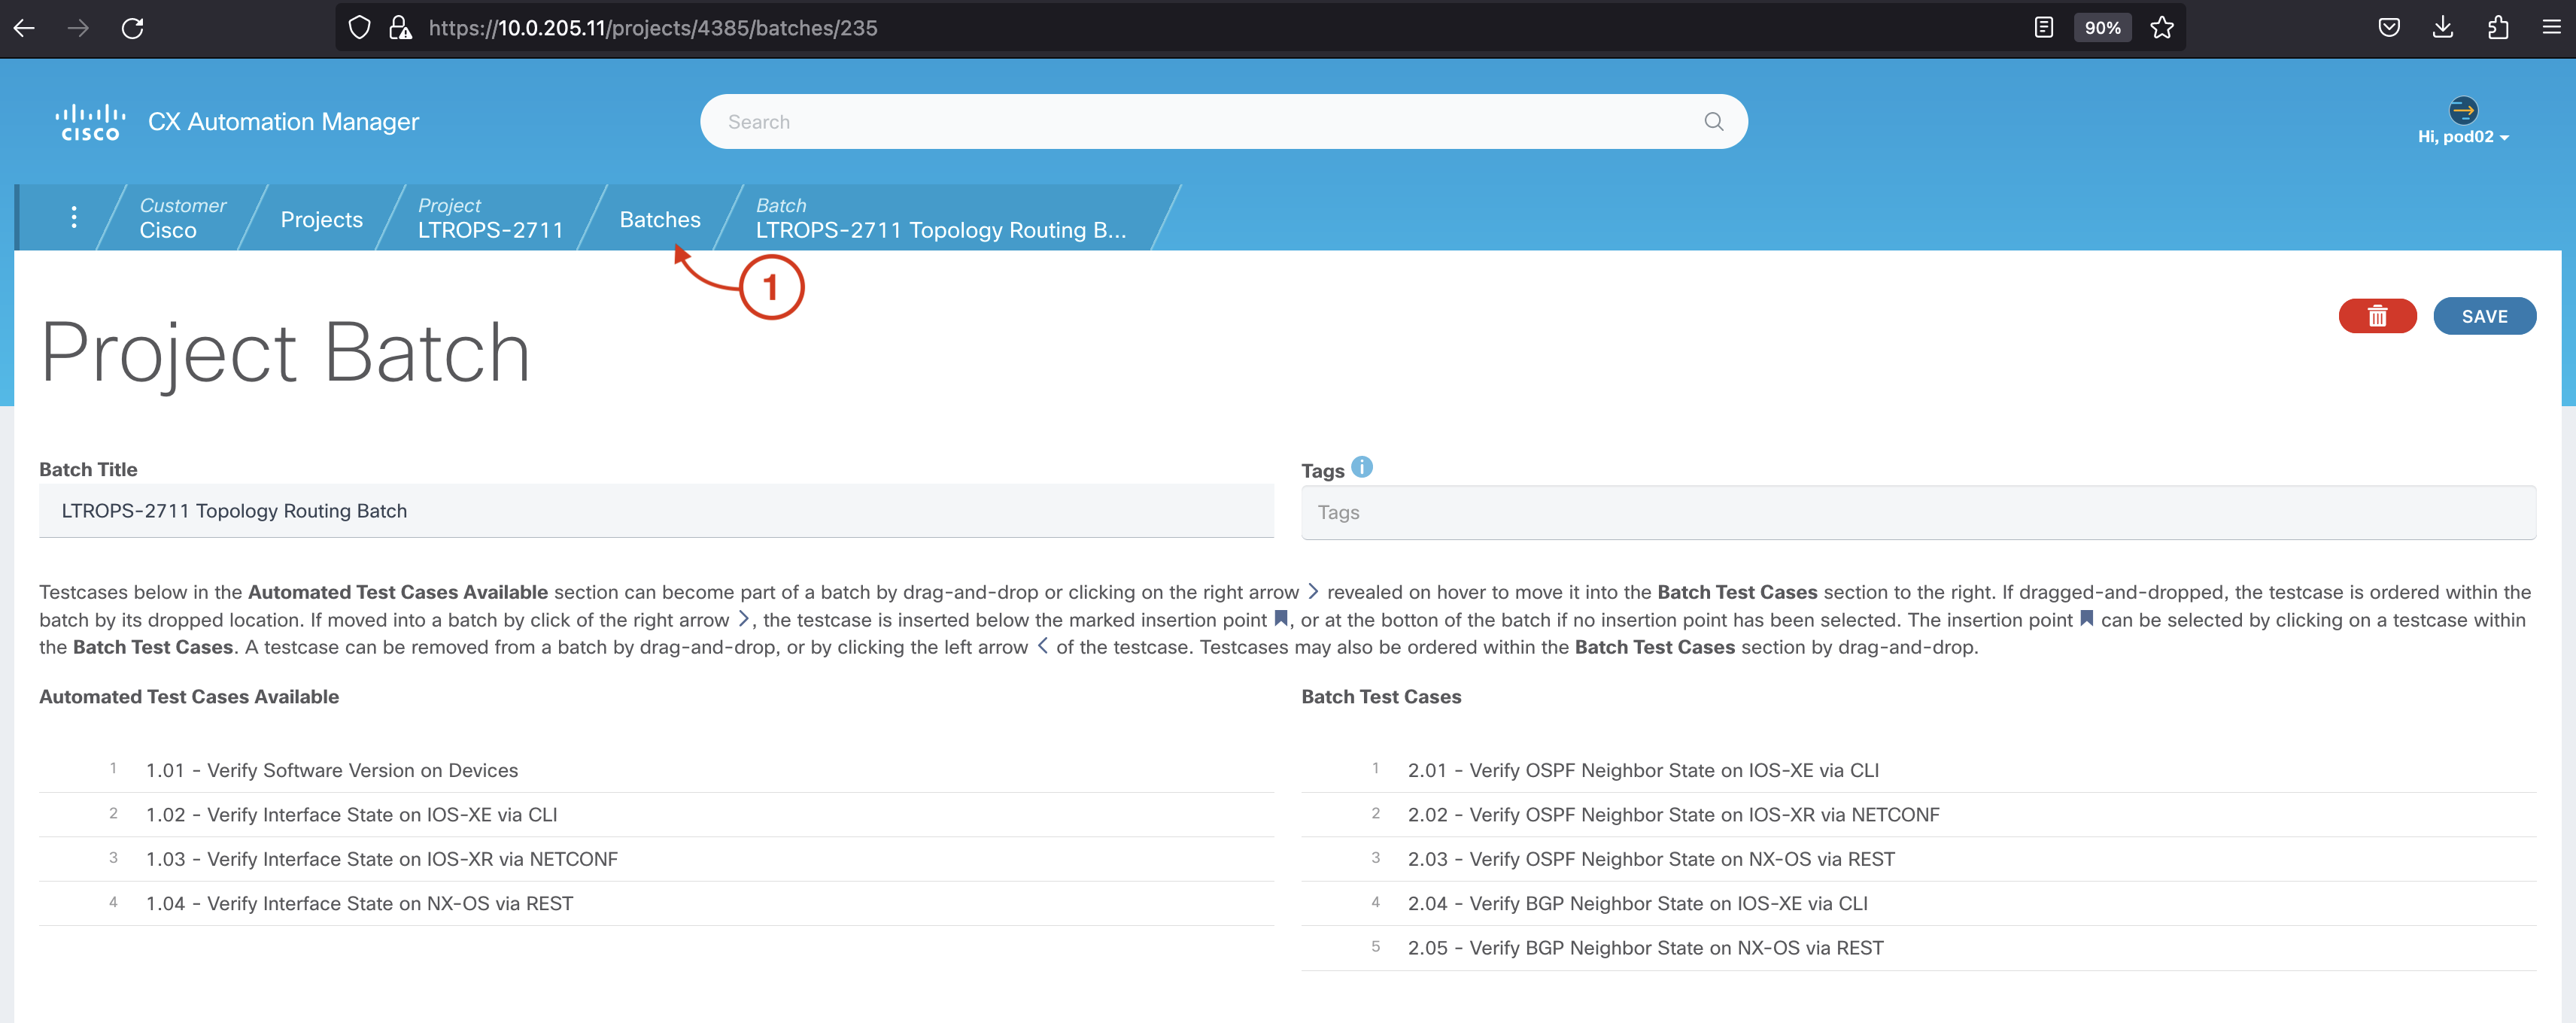
Task: Bookmark this page with the star icon
Action: 2162,28
